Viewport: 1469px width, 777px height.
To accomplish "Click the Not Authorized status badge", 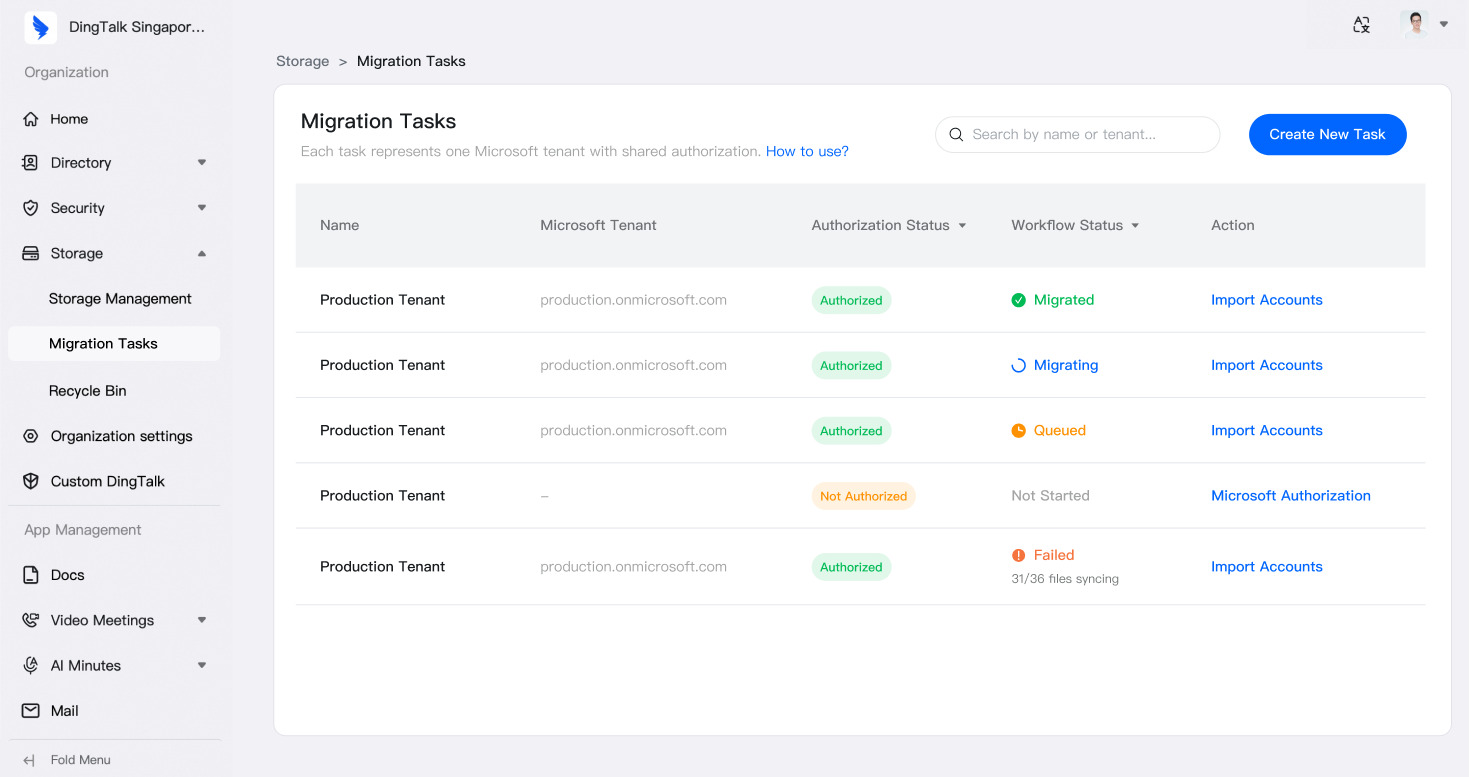I will (x=863, y=496).
